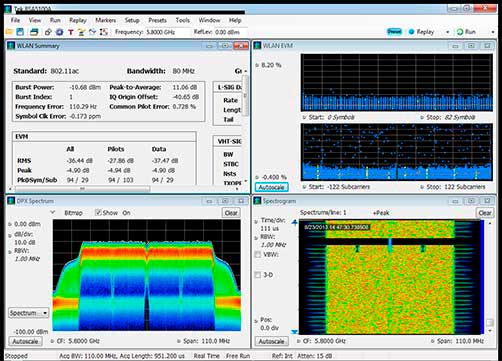The width and height of the screenshot is (502, 361).
Task: Open the Setup menu
Action: (x=132, y=20)
